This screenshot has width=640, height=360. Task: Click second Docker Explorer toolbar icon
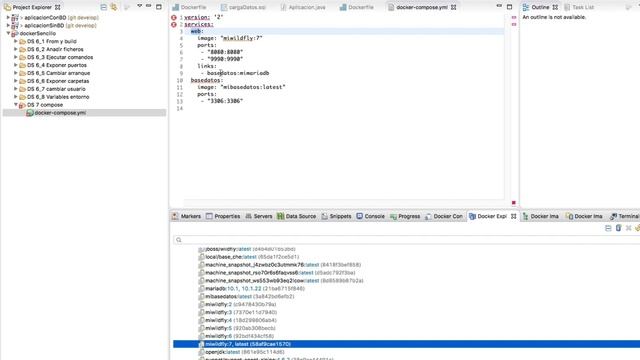(618, 228)
